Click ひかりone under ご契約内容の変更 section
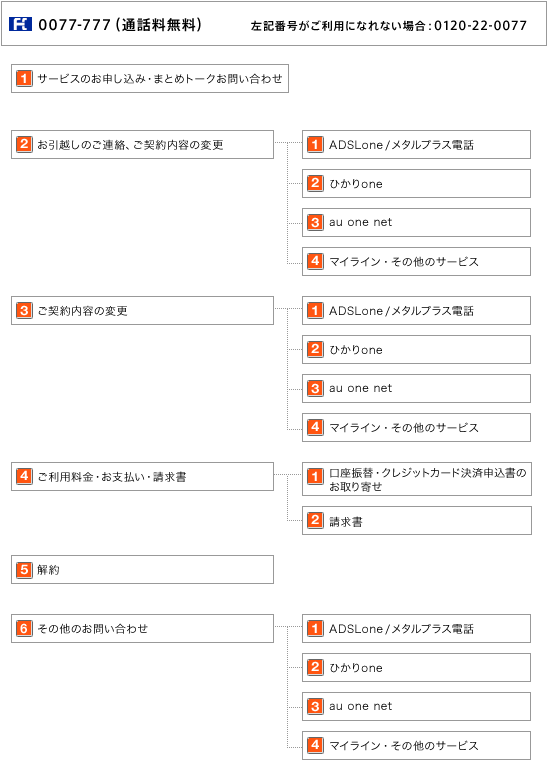 pos(416,349)
